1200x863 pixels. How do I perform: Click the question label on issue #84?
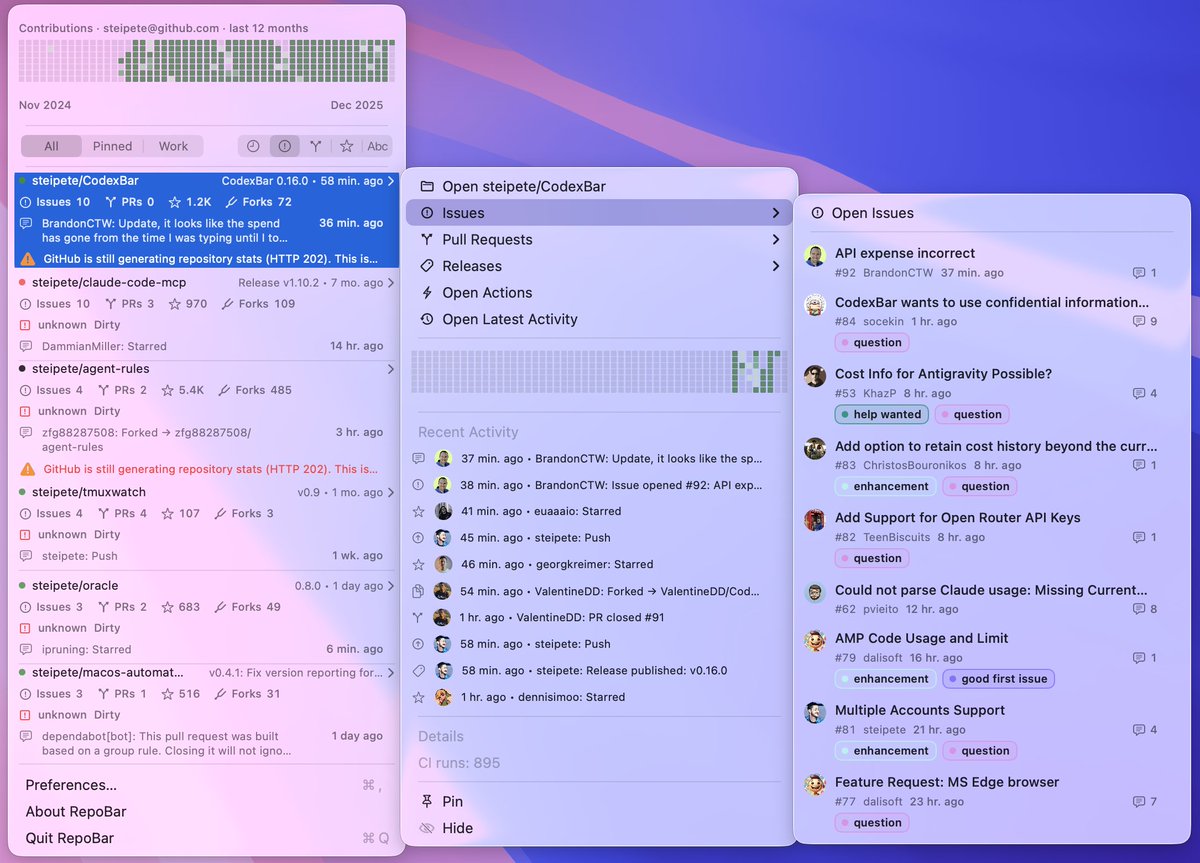(872, 342)
